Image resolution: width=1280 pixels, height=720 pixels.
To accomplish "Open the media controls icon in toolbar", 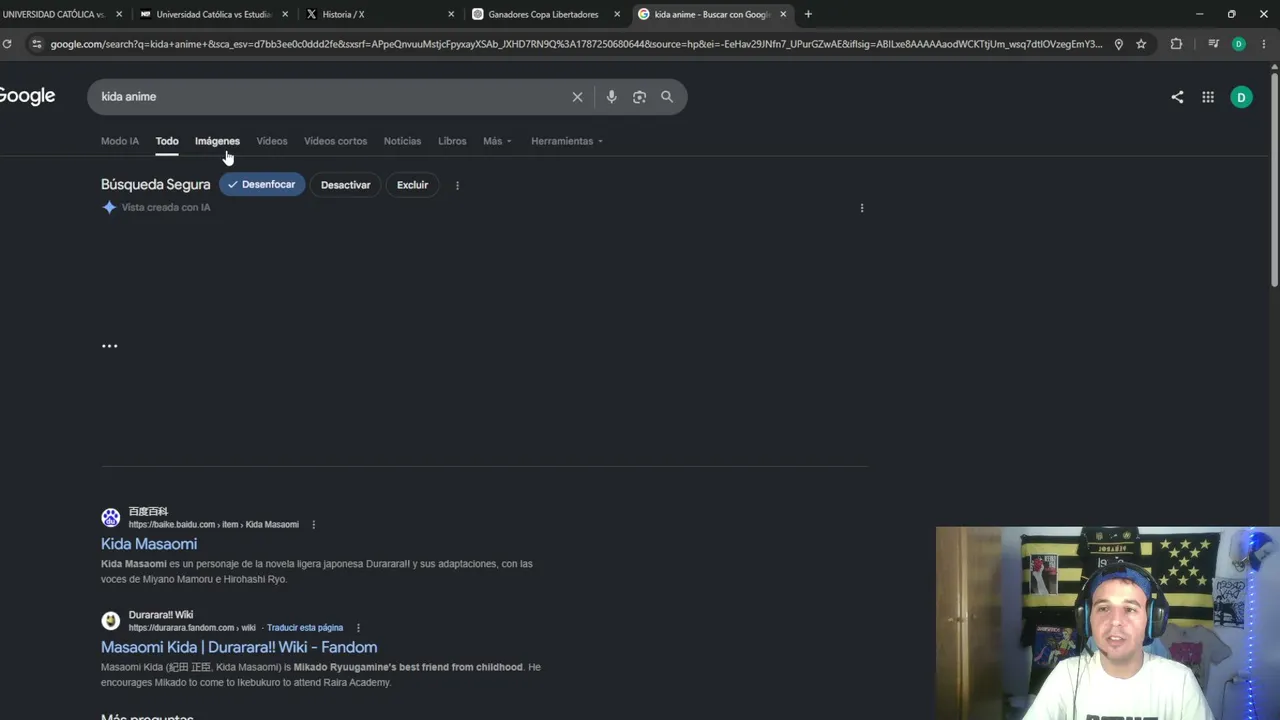I will (x=1213, y=44).
